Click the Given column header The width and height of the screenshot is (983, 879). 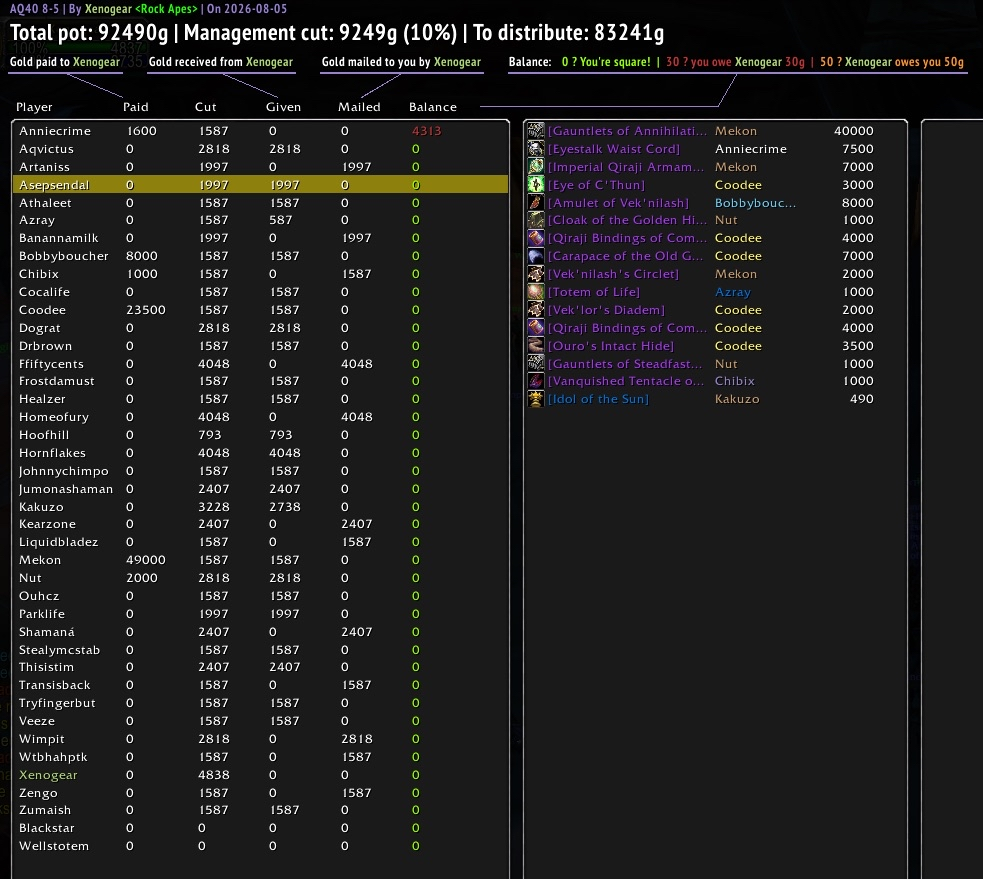click(x=283, y=107)
